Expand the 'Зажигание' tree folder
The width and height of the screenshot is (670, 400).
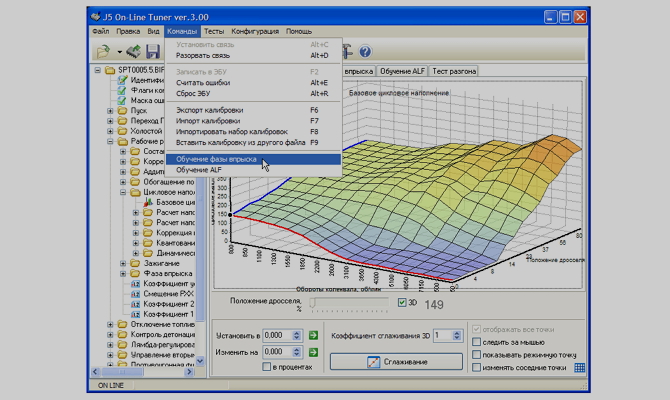[x=123, y=264]
